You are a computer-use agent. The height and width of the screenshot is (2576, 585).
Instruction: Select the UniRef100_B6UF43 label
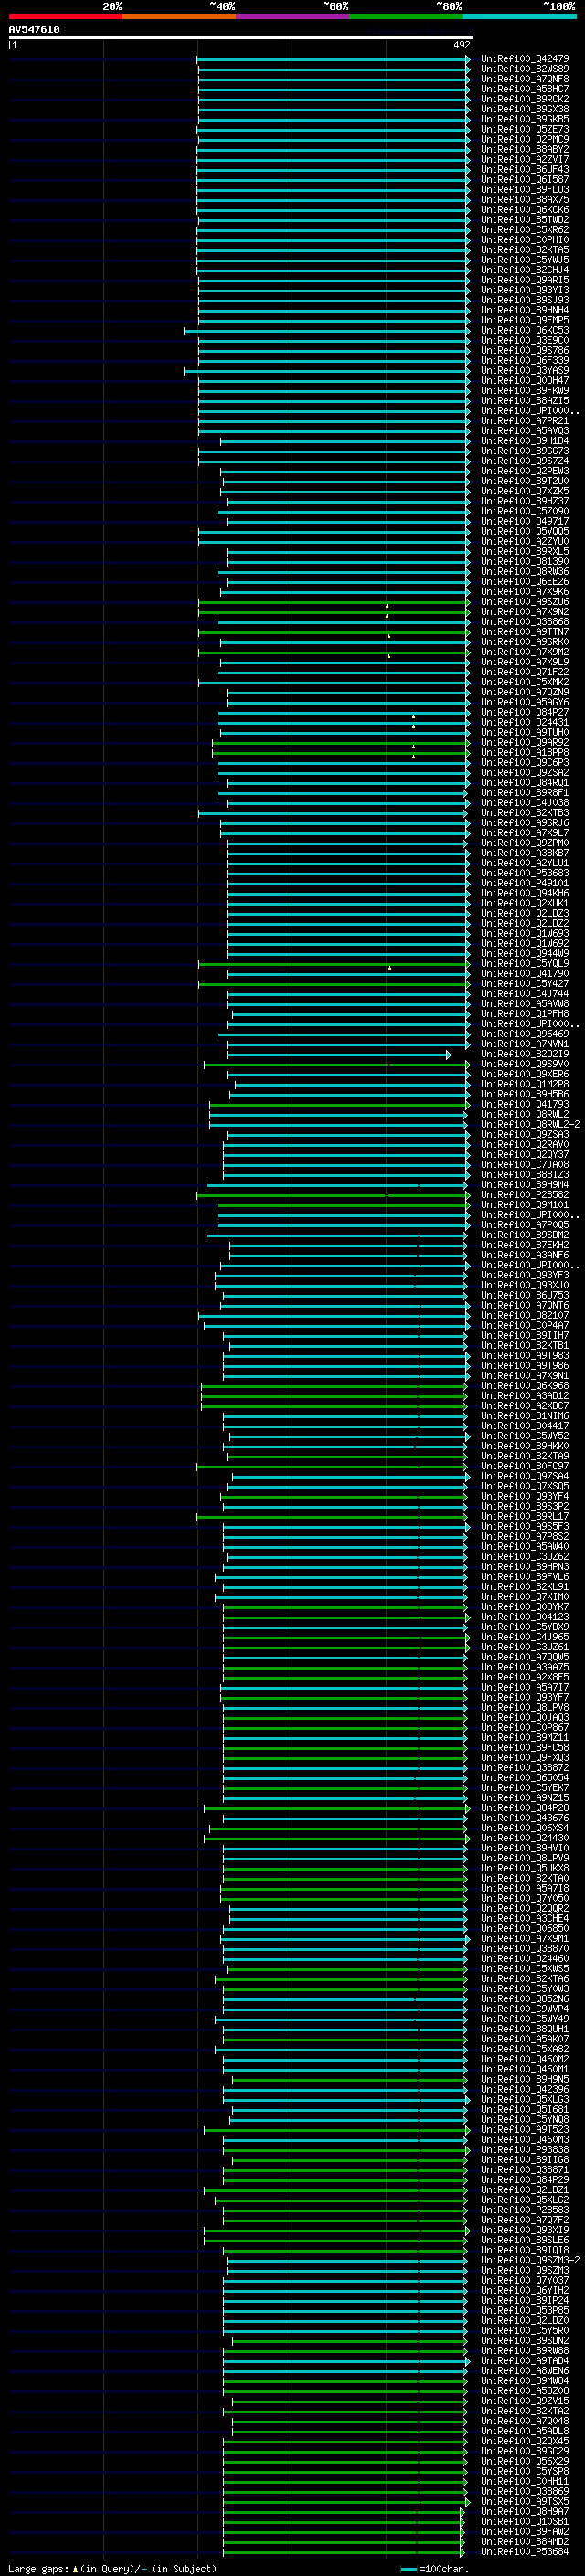pyautogui.click(x=525, y=169)
